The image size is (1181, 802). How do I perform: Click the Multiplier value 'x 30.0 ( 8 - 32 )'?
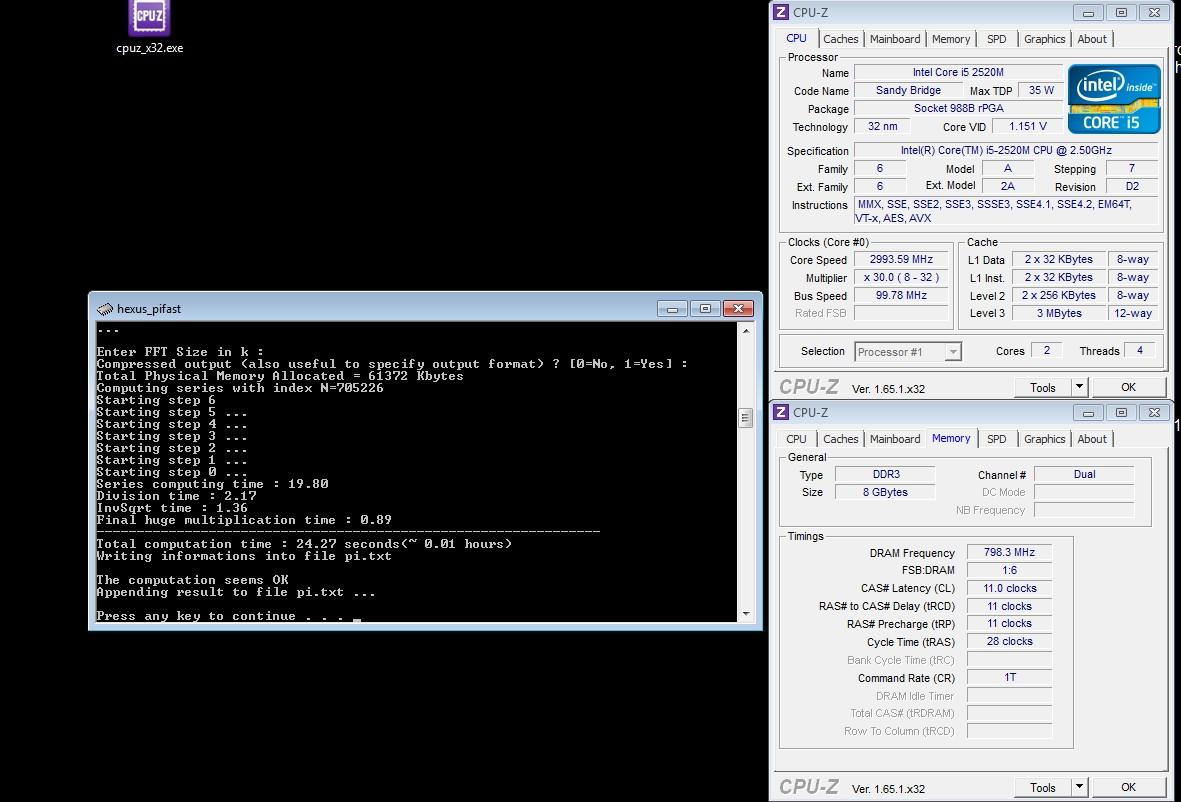pyautogui.click(x=901, y=277)
